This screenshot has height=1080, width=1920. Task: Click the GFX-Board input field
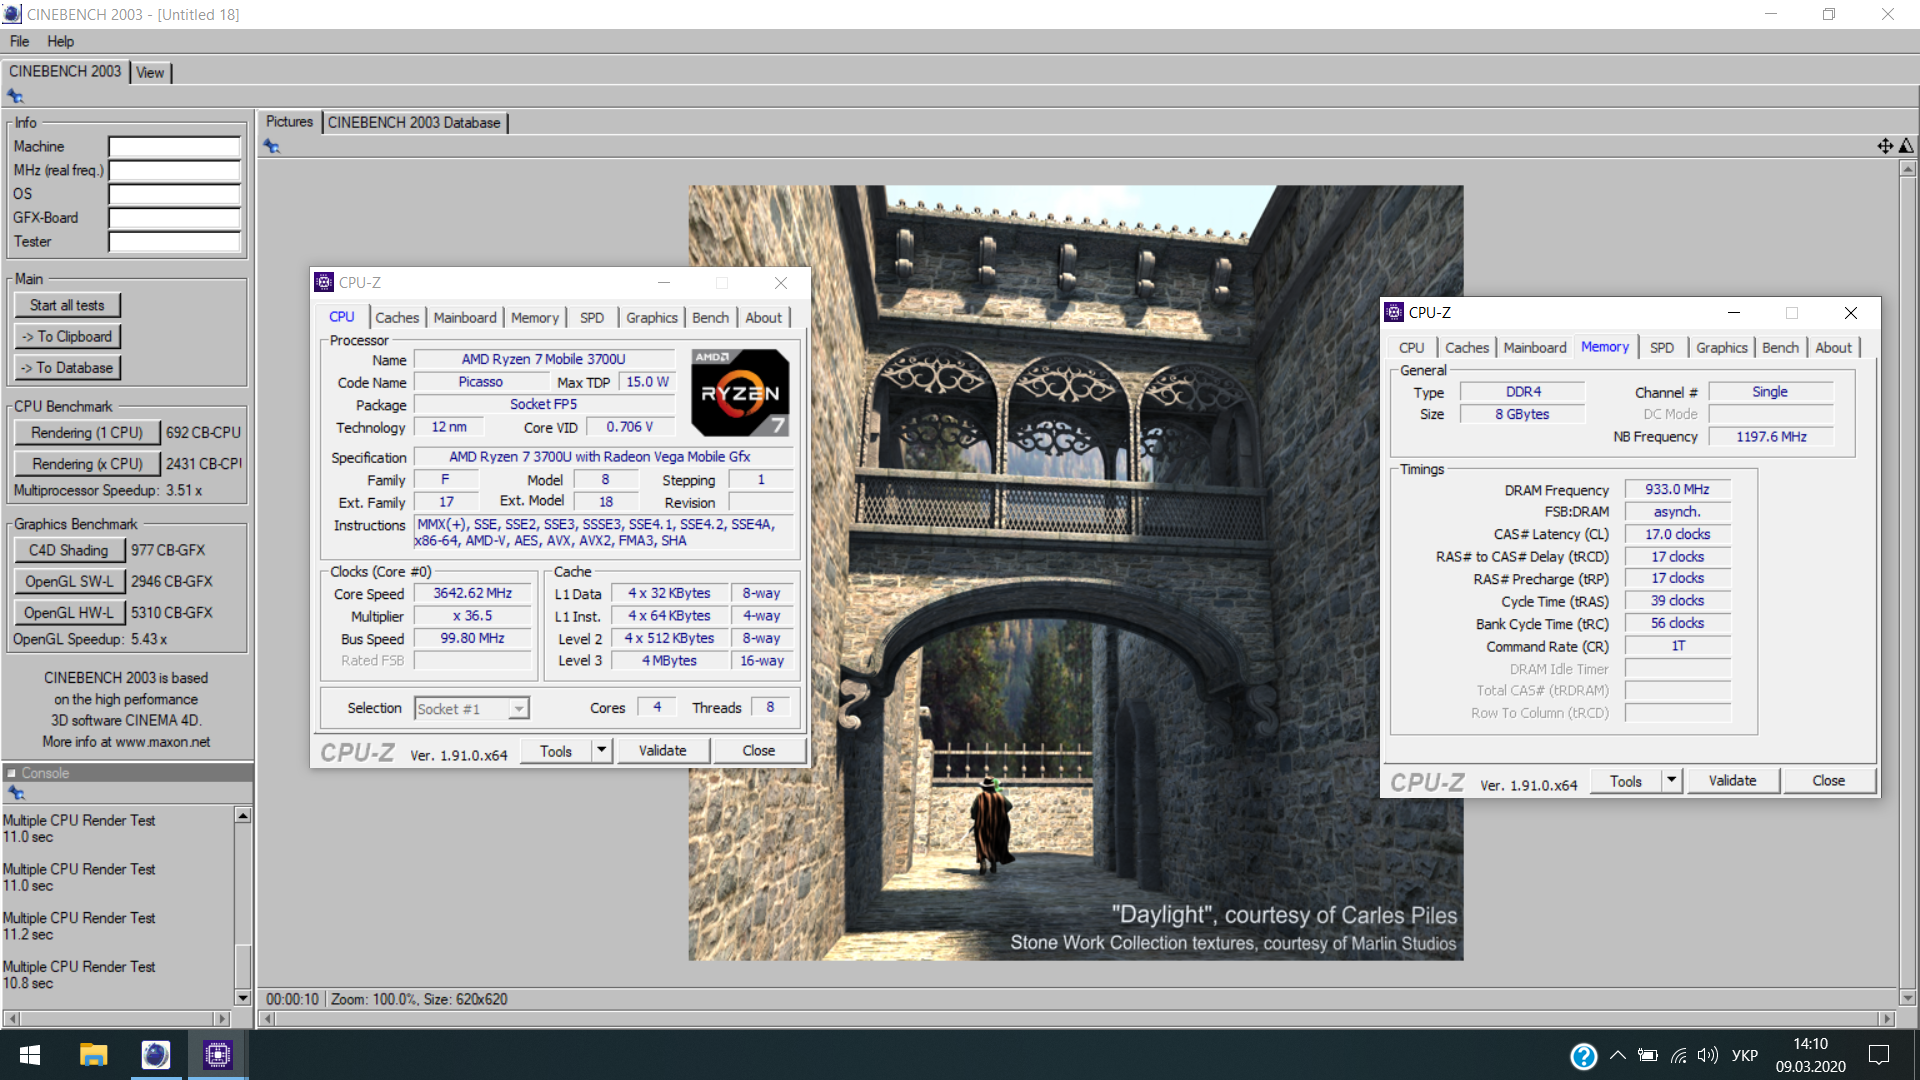(174, 218)
